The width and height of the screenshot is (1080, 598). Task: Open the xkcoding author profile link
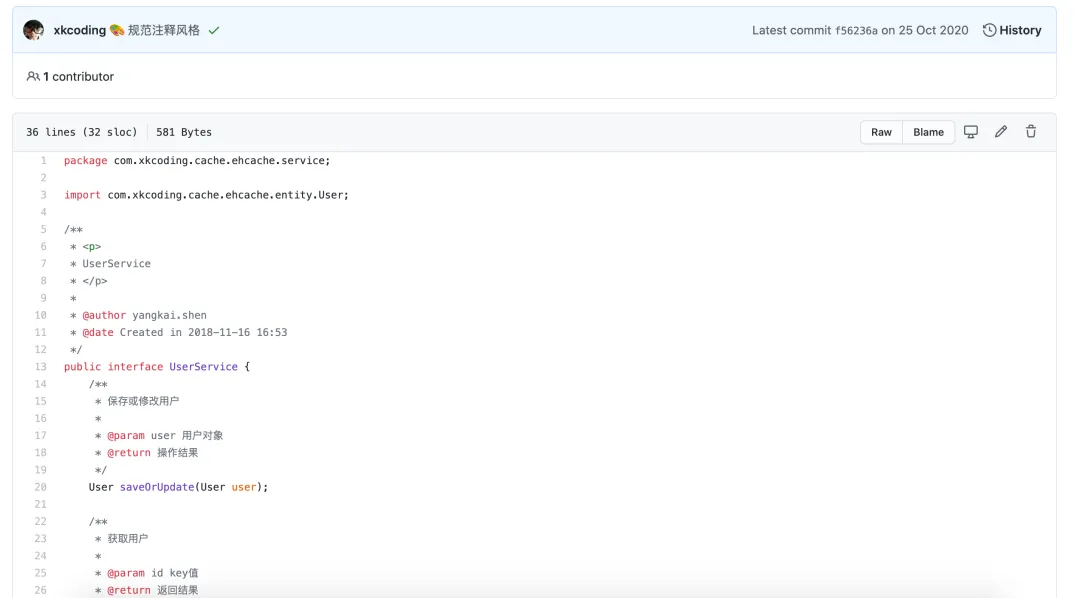(80, 30)
